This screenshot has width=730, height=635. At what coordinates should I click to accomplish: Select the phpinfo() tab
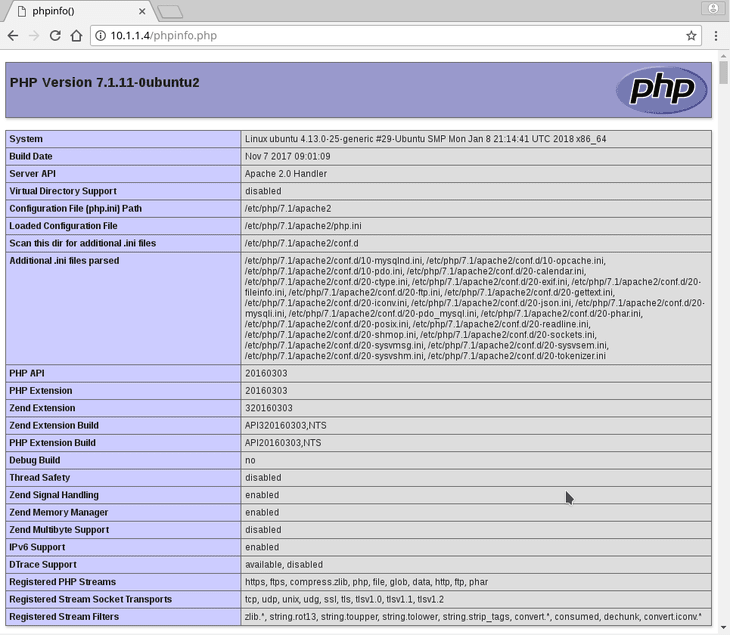[79, 11]
